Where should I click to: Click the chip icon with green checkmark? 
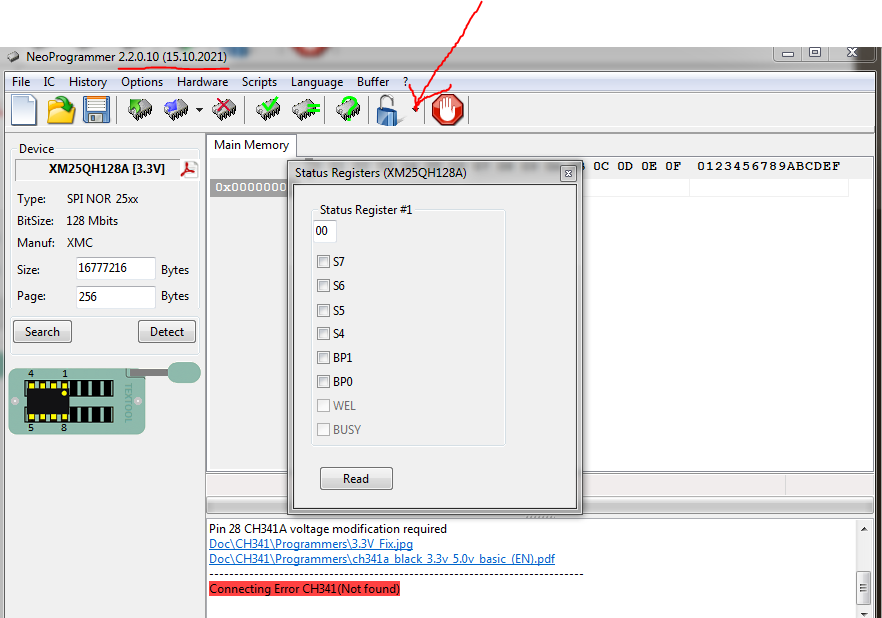(268, 110)
